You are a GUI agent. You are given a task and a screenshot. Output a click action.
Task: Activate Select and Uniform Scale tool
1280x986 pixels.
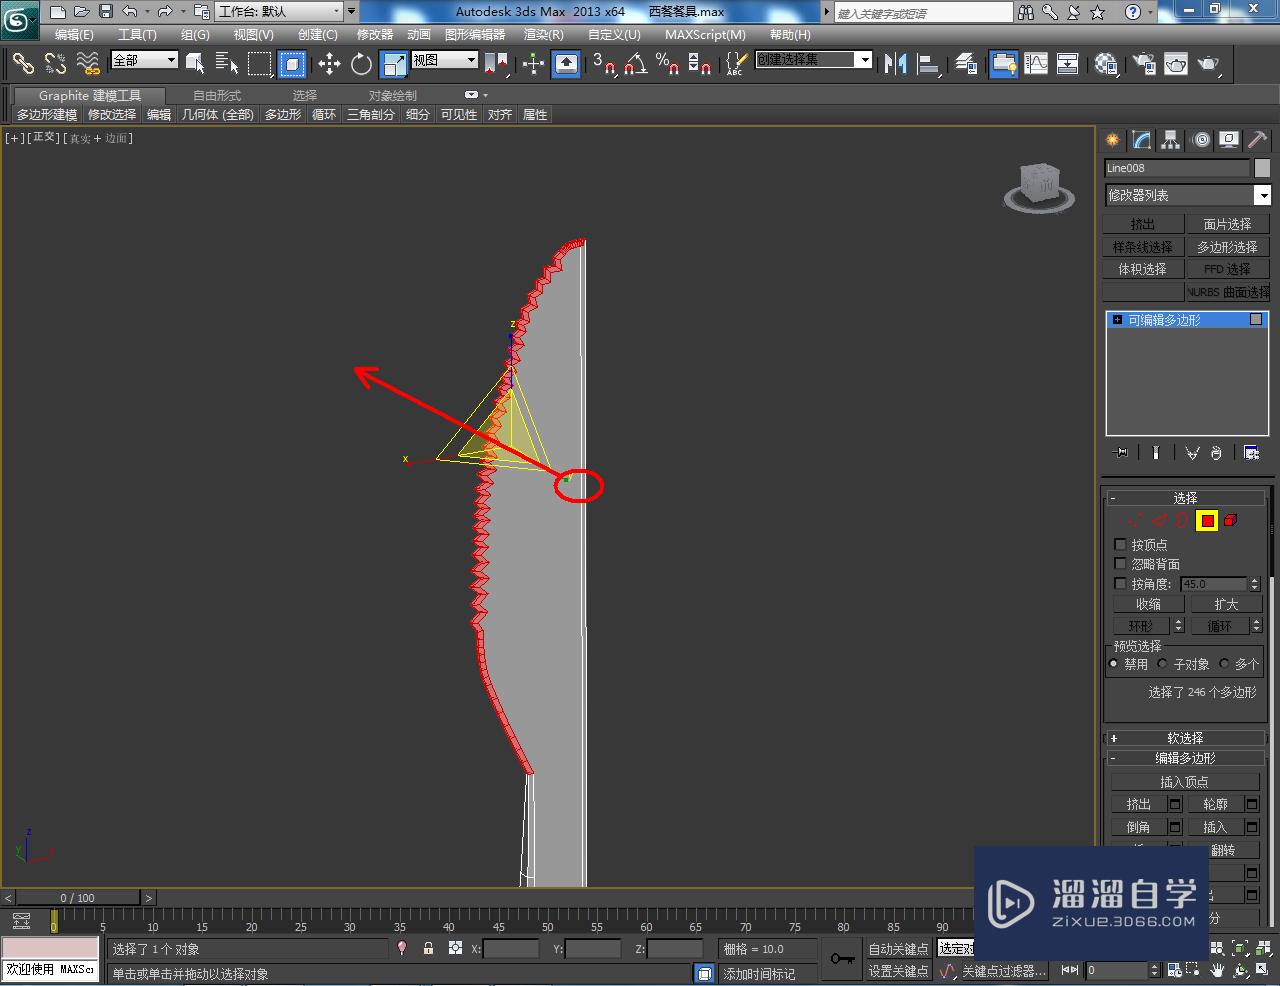pos(394,64)
